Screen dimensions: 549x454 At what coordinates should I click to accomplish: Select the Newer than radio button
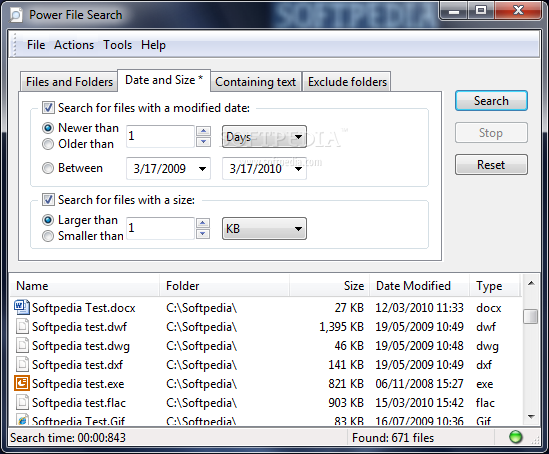pos(48,128)
